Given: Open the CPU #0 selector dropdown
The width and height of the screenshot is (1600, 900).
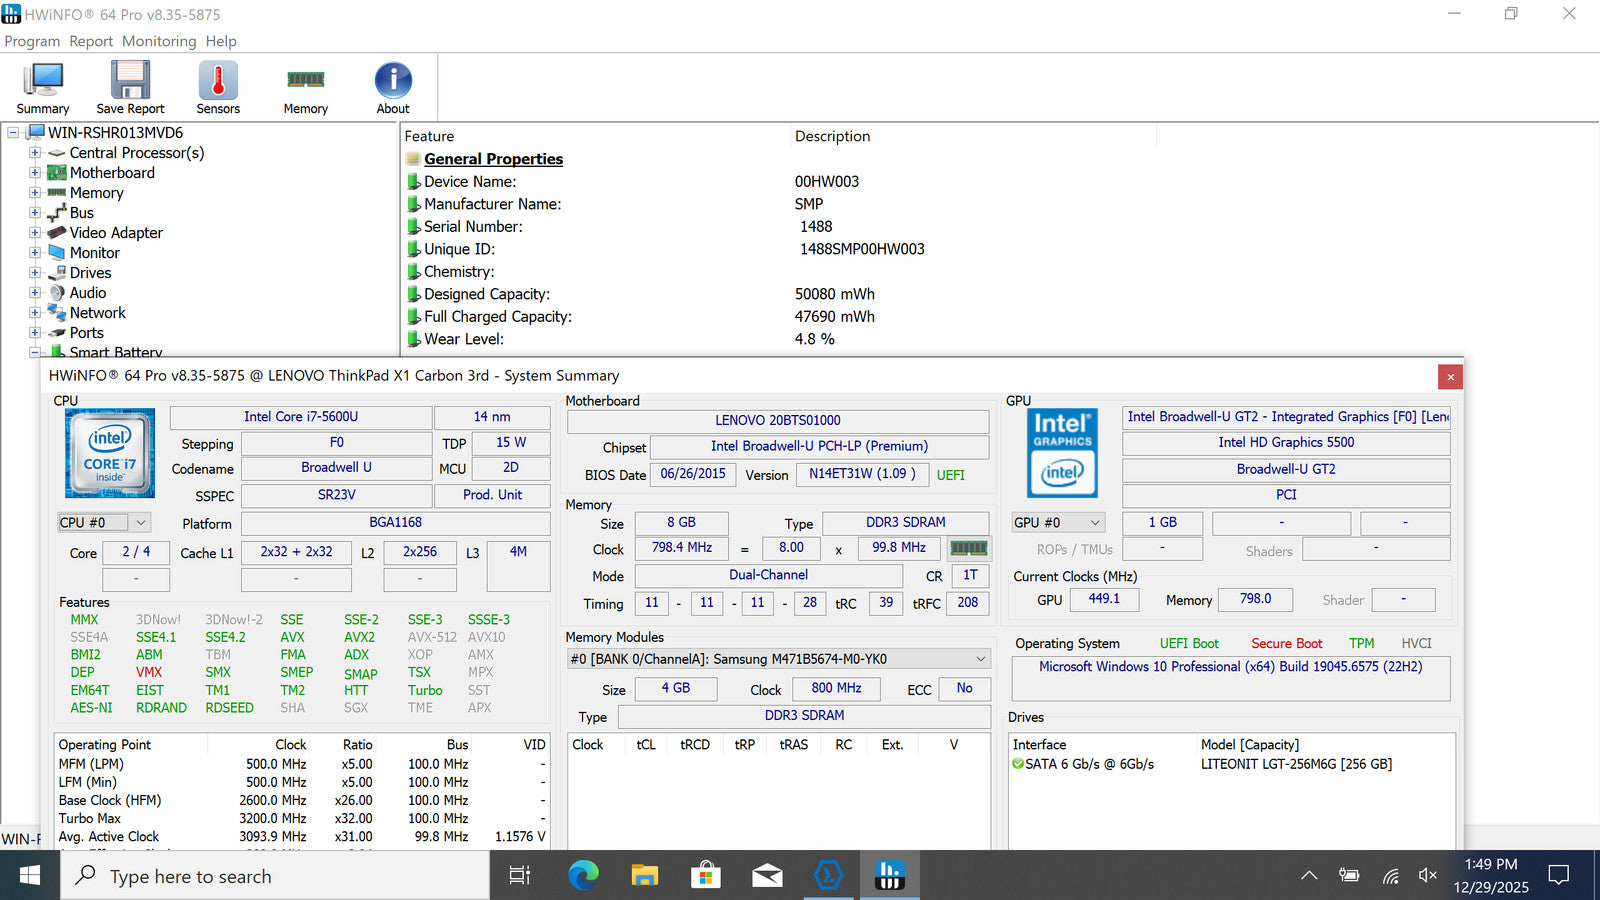Looking at the screenshot, I should 103,523.
